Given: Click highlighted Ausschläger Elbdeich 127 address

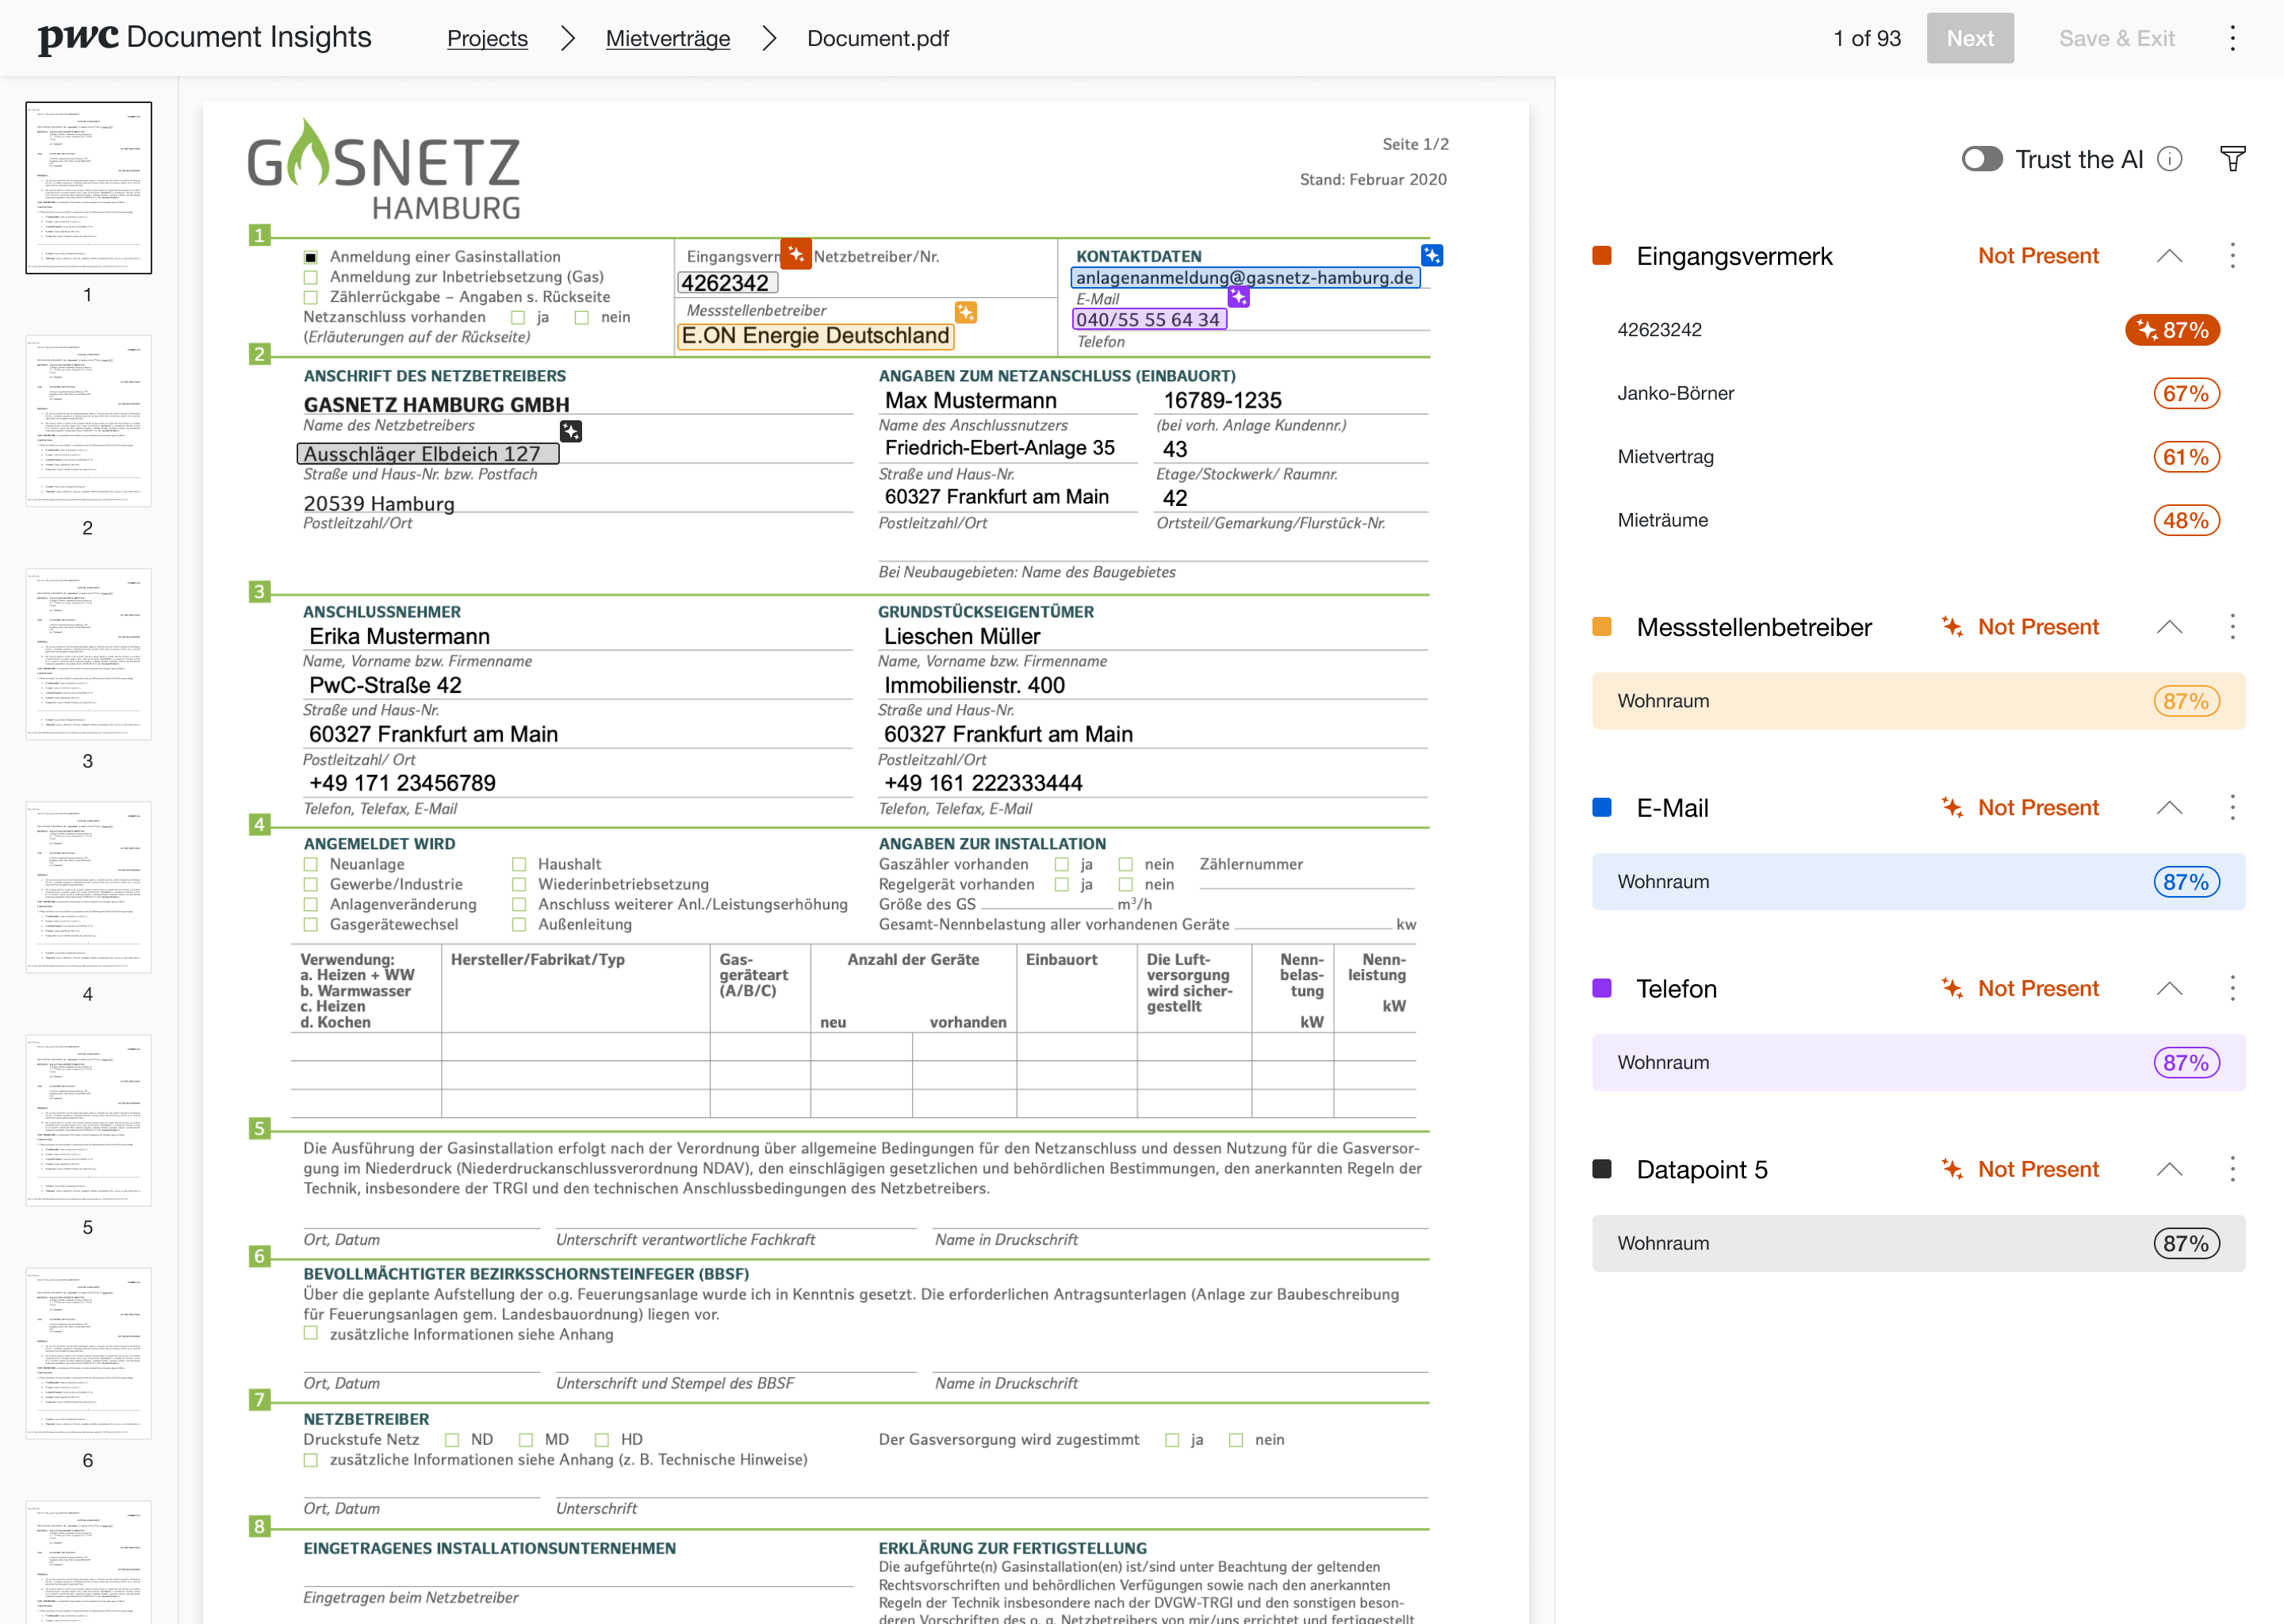Looking at the screenshot, I should click(427, 454).
